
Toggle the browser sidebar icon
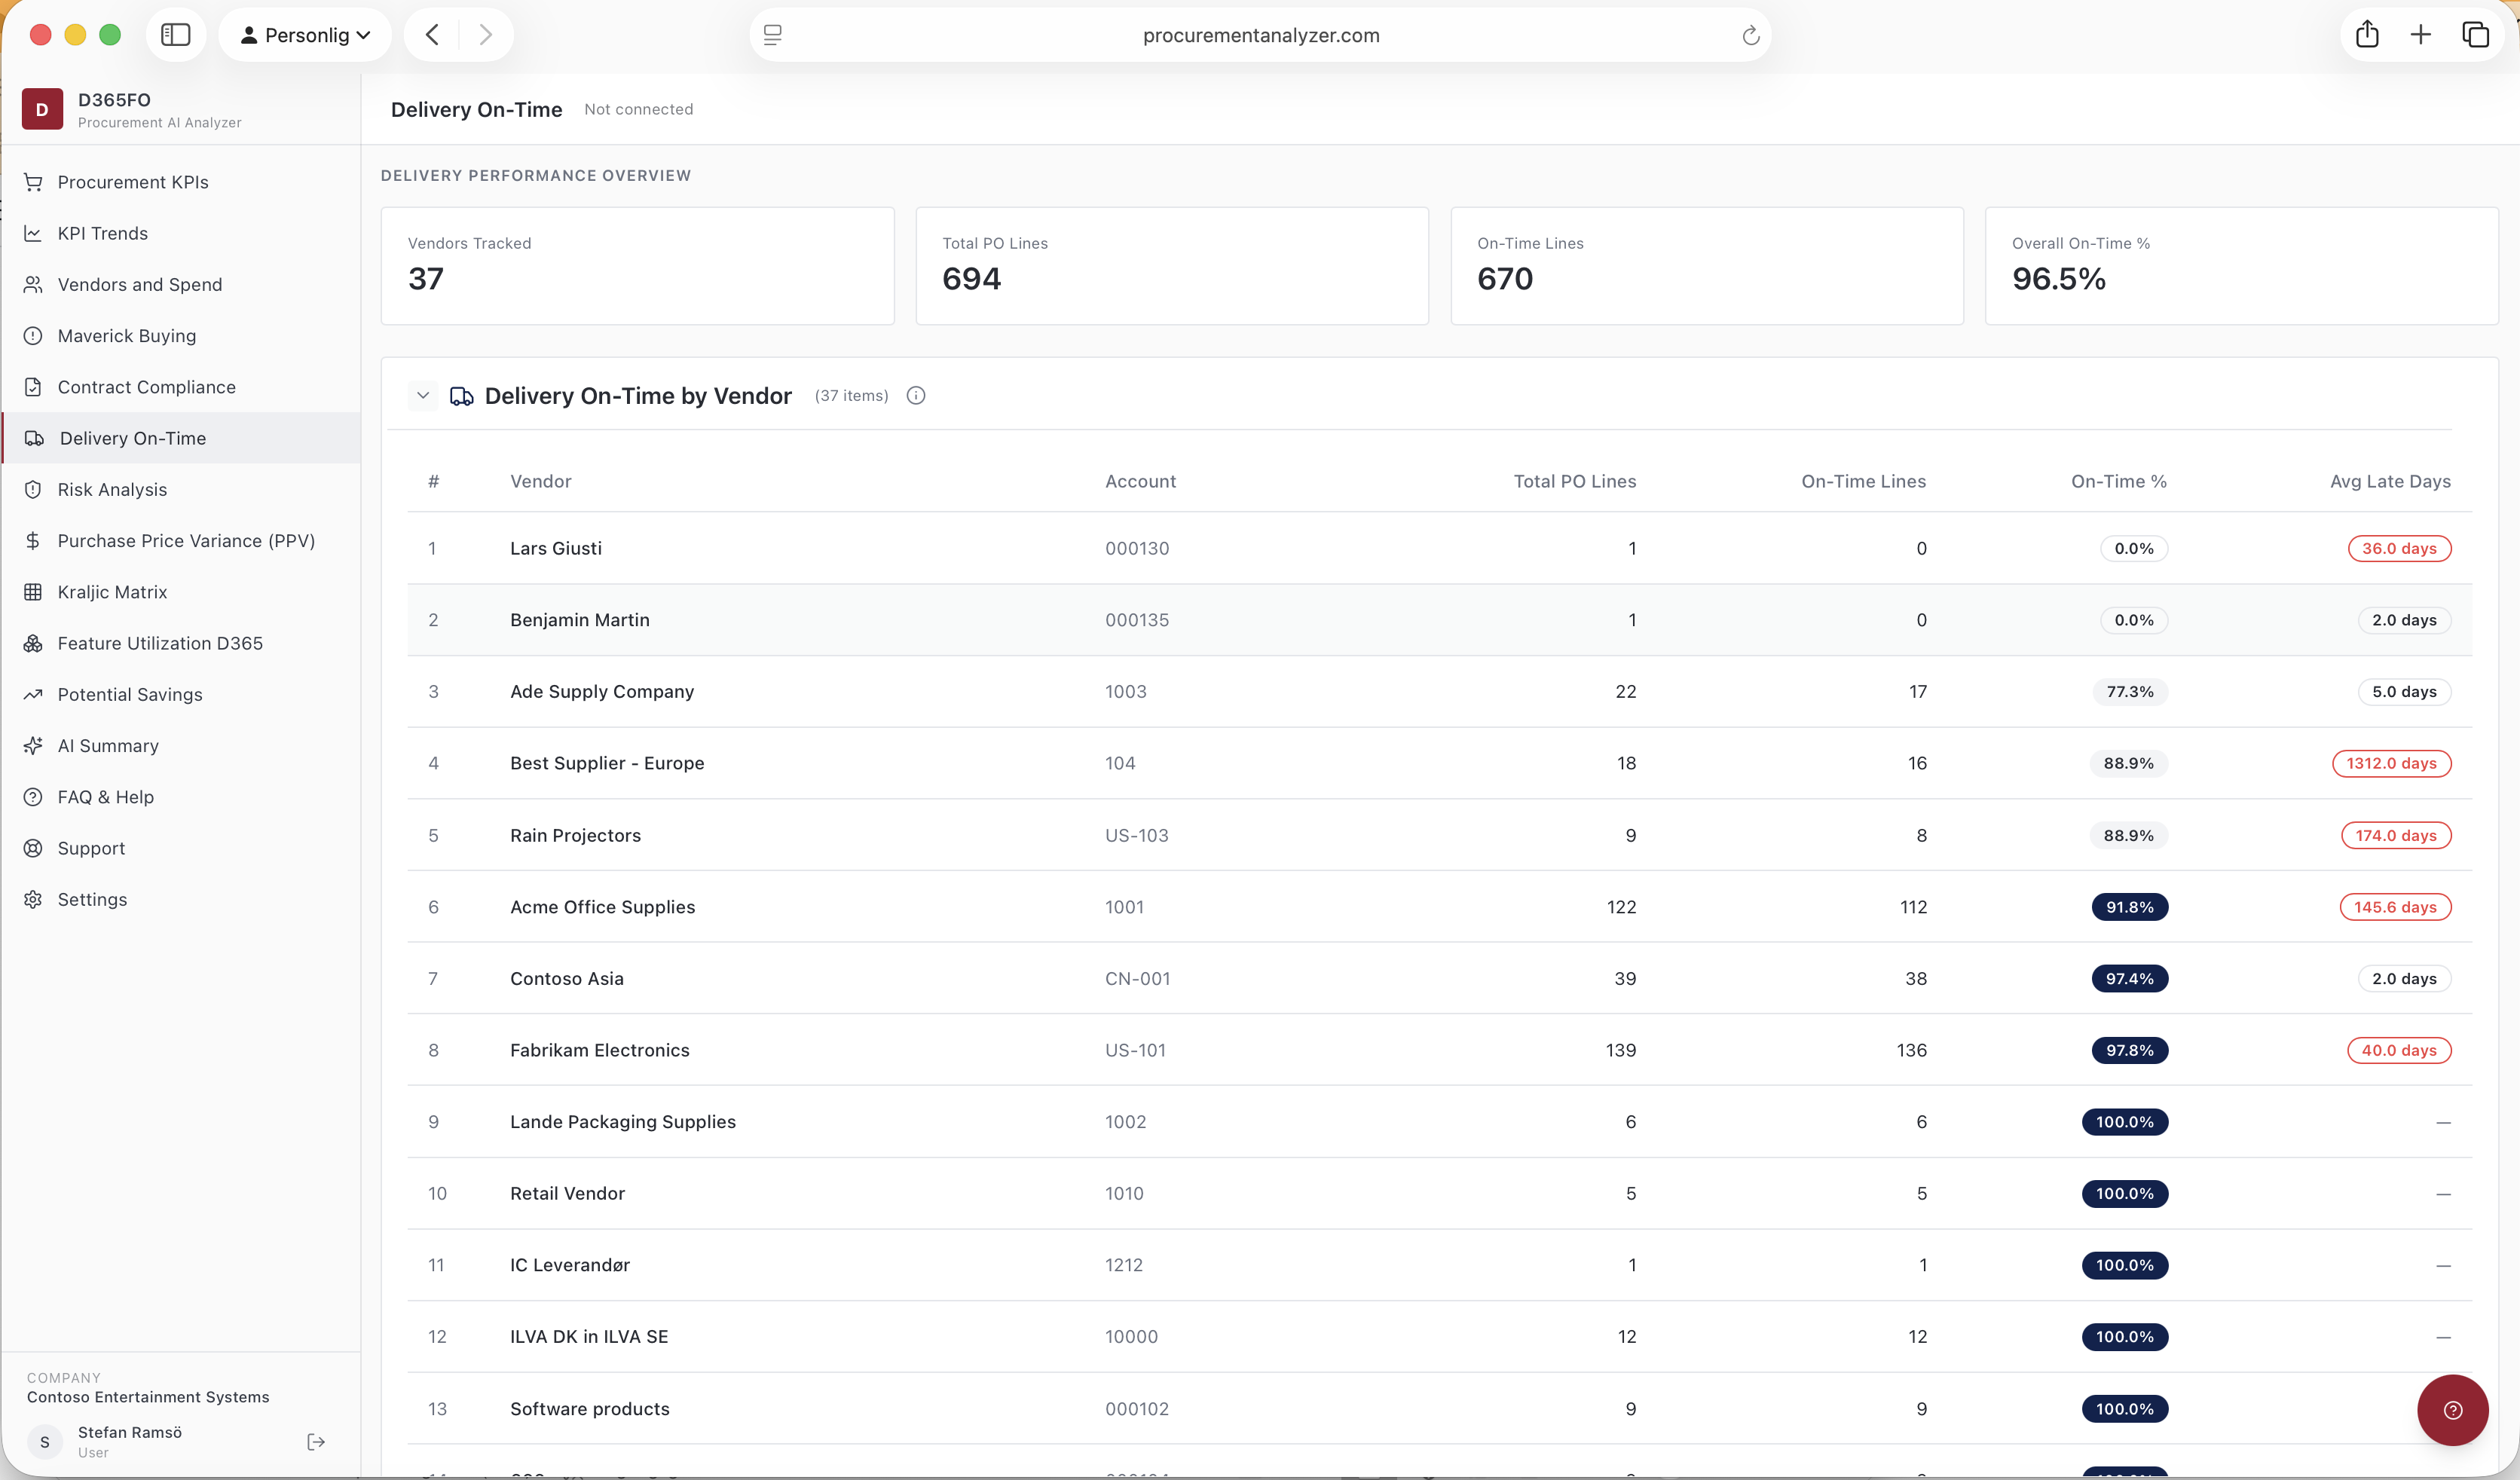[x=176, y=35]
